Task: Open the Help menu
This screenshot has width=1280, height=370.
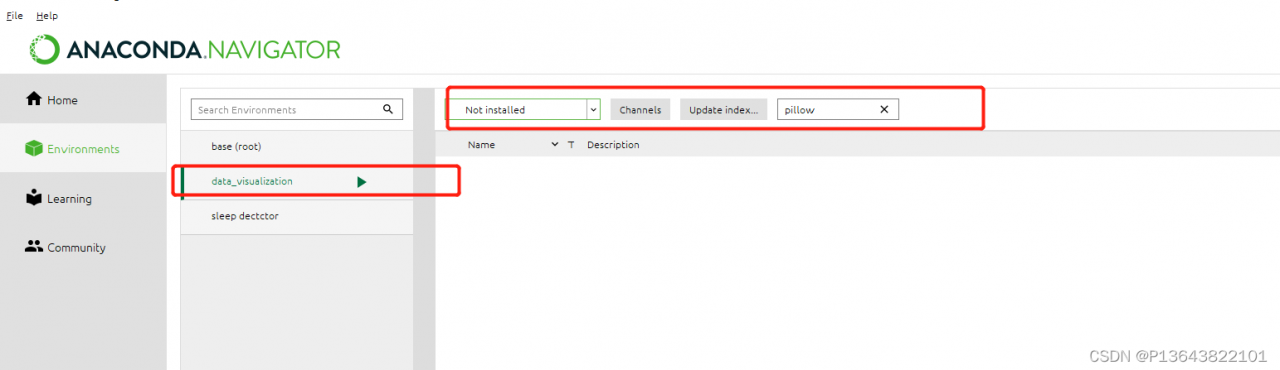Action: click(47, 16)
